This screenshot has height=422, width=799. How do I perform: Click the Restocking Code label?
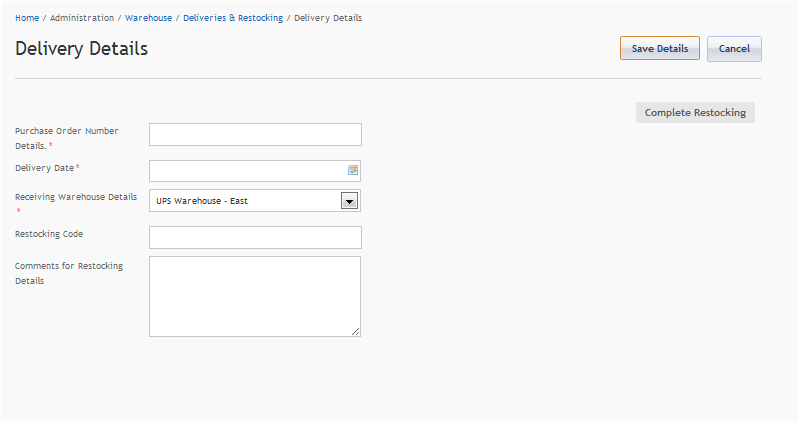tap(49, 234)
